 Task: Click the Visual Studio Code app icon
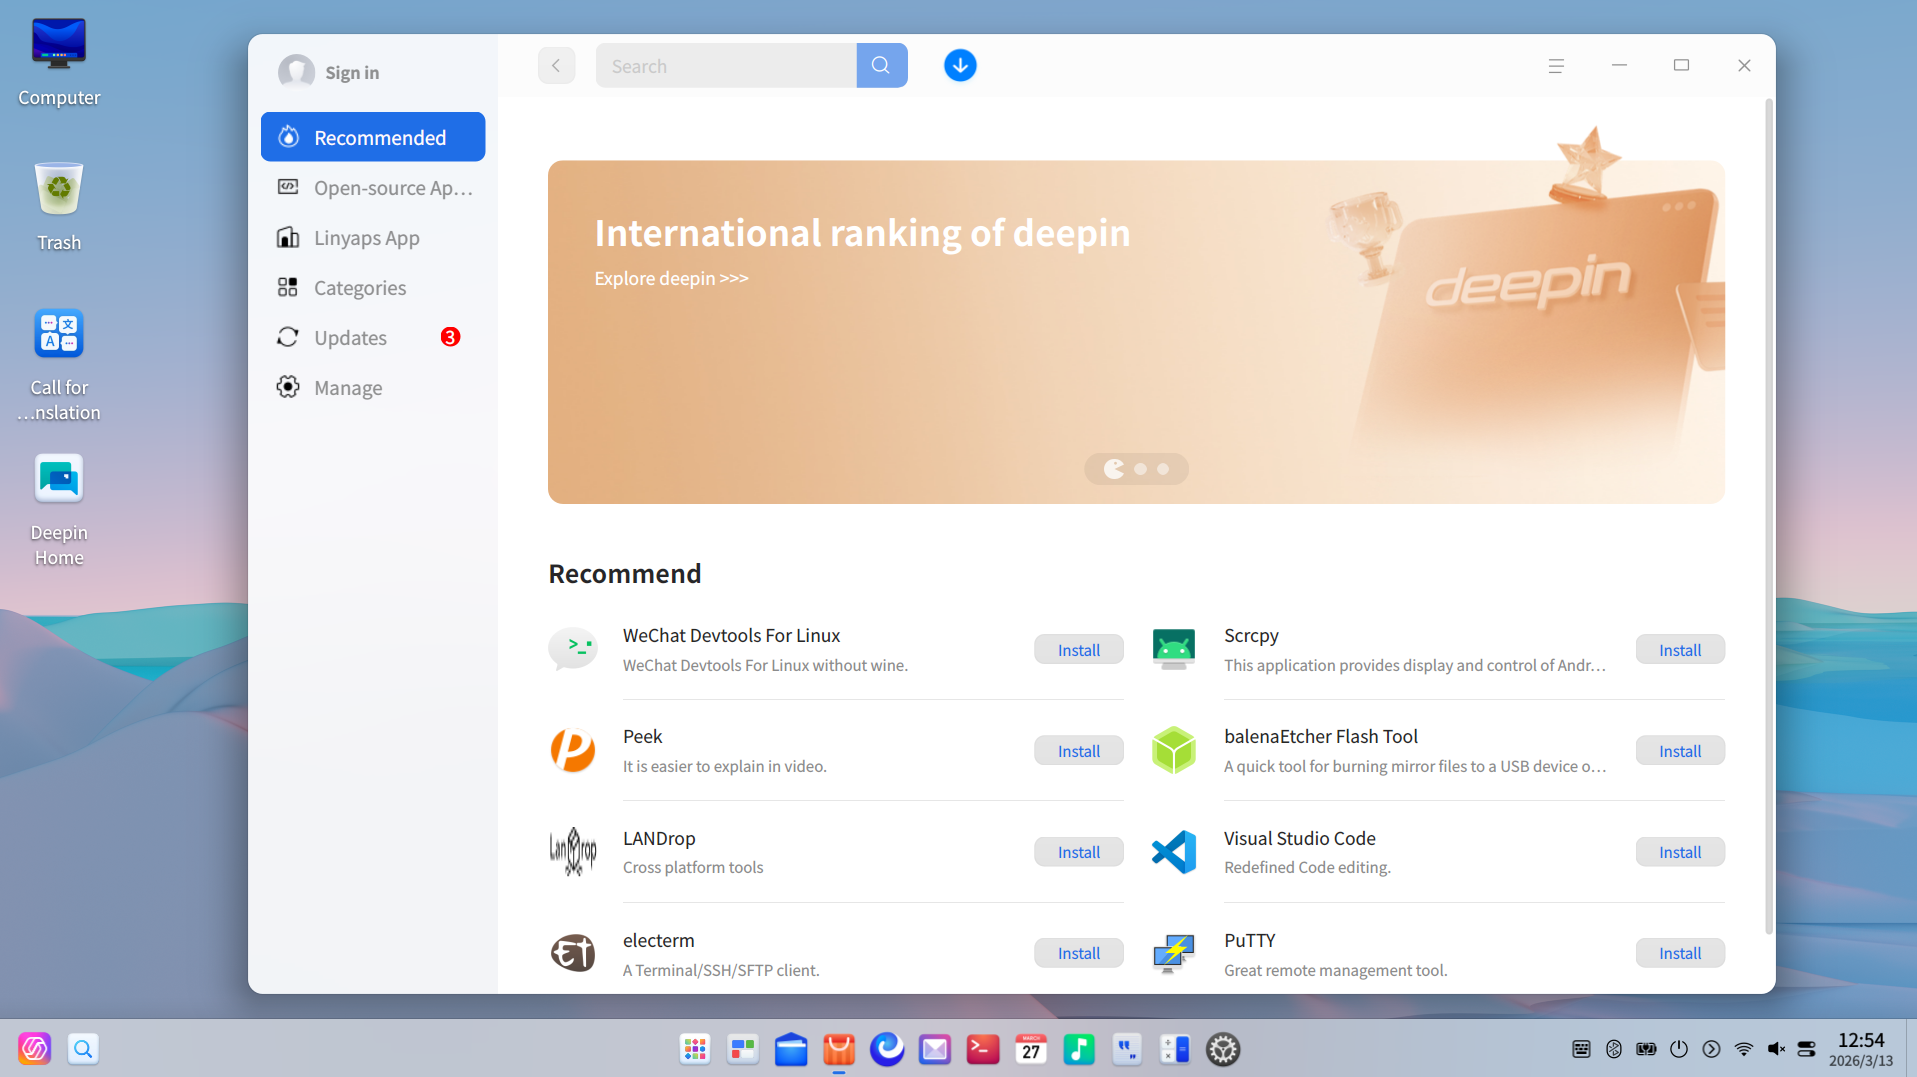point(1173,851)
